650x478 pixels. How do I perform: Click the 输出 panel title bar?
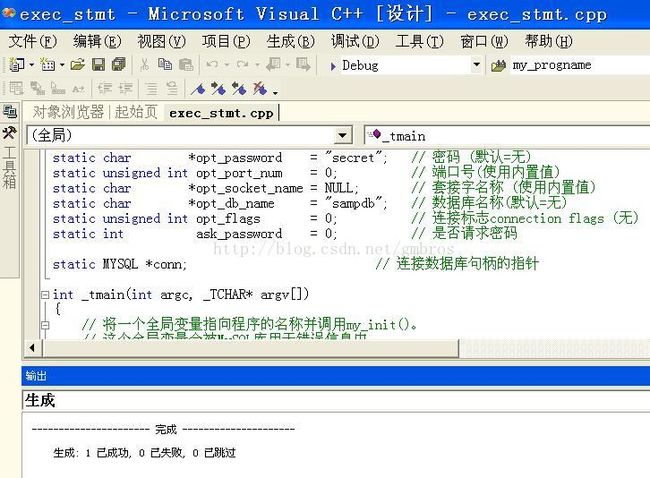[x=336, y=376]
